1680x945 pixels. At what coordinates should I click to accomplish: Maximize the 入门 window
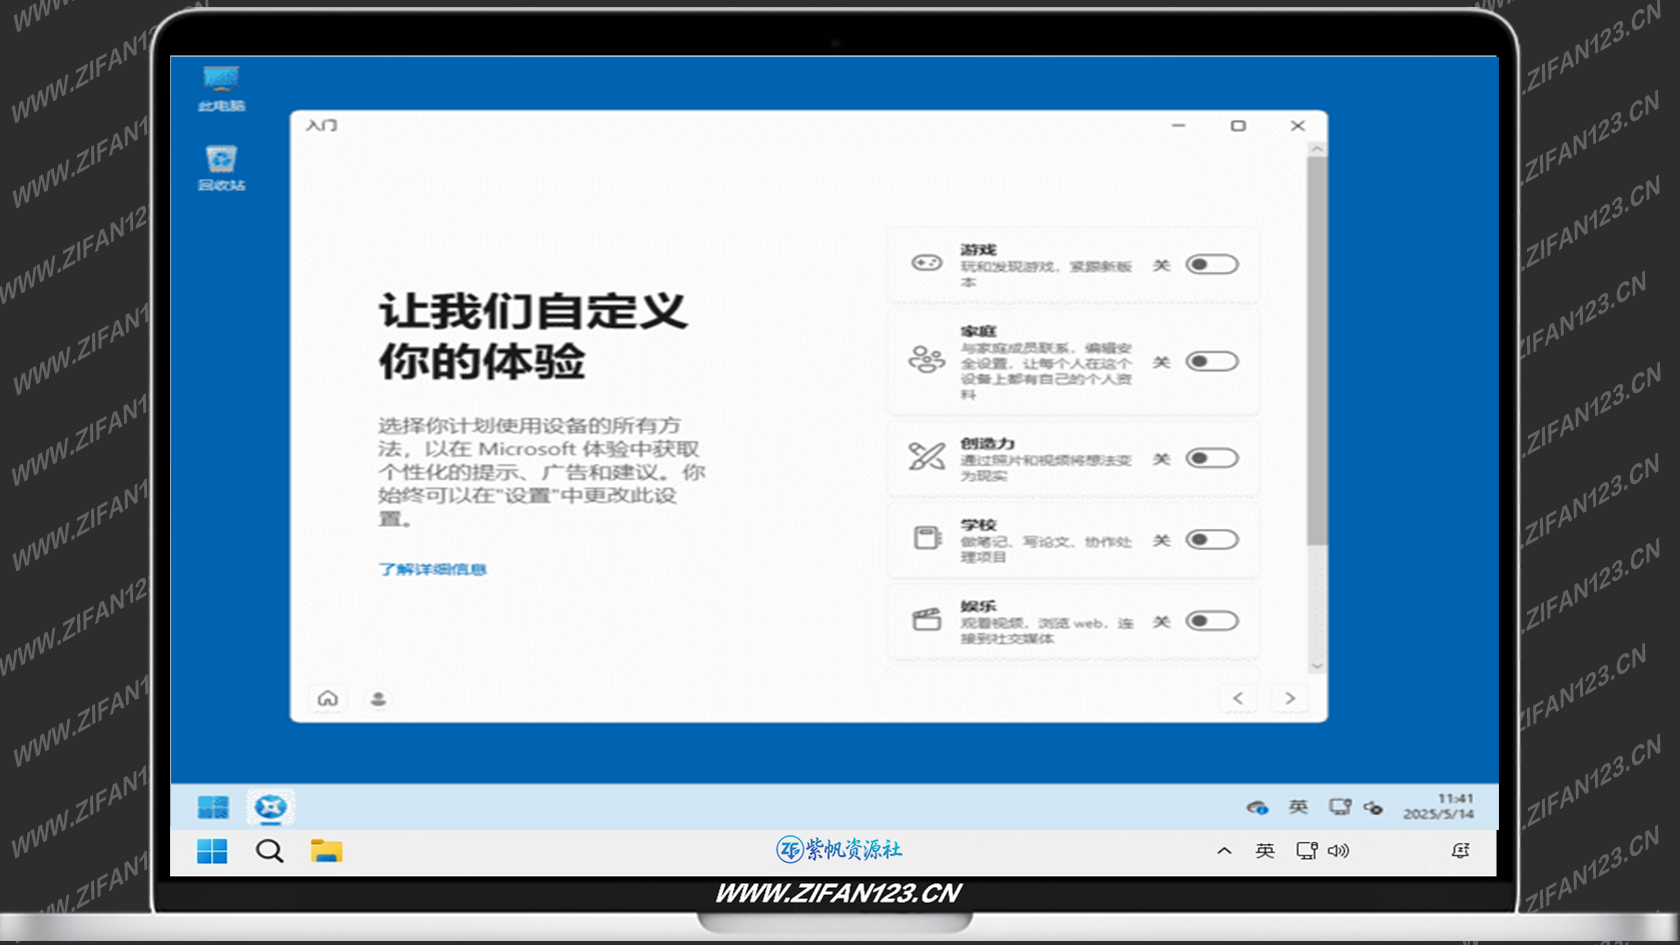coord(1238,125)
